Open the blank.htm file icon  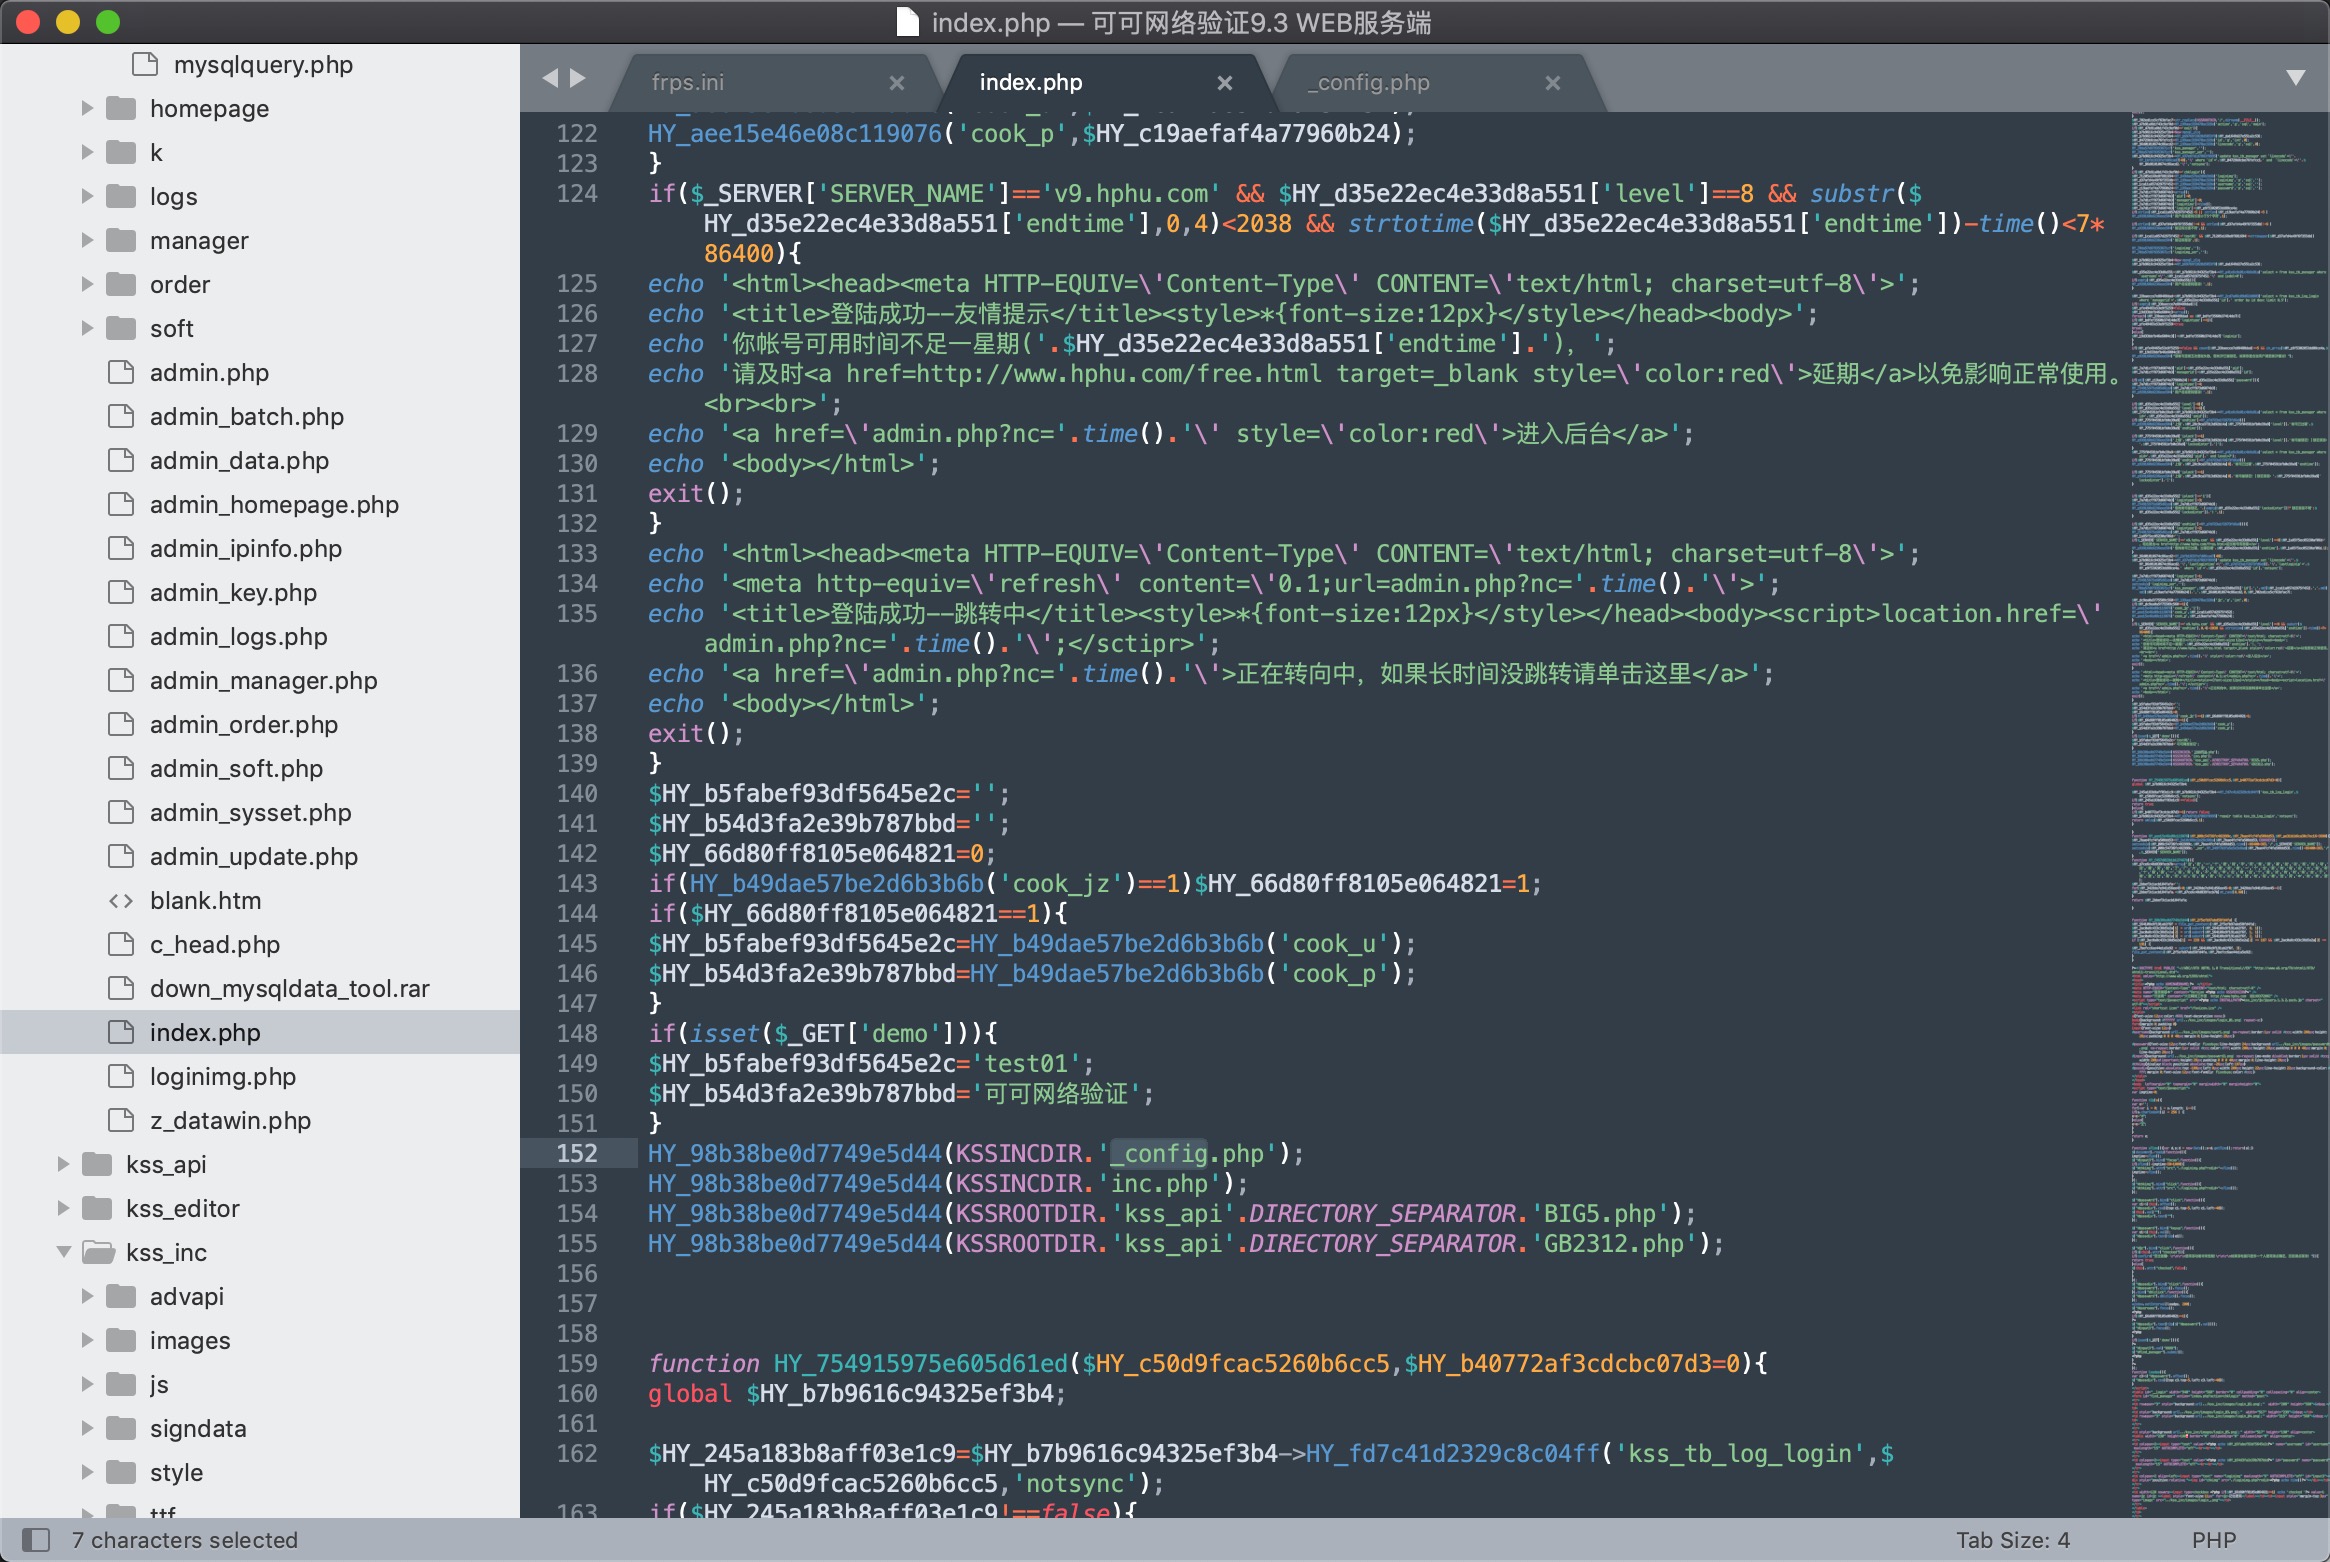coord(121,900)
